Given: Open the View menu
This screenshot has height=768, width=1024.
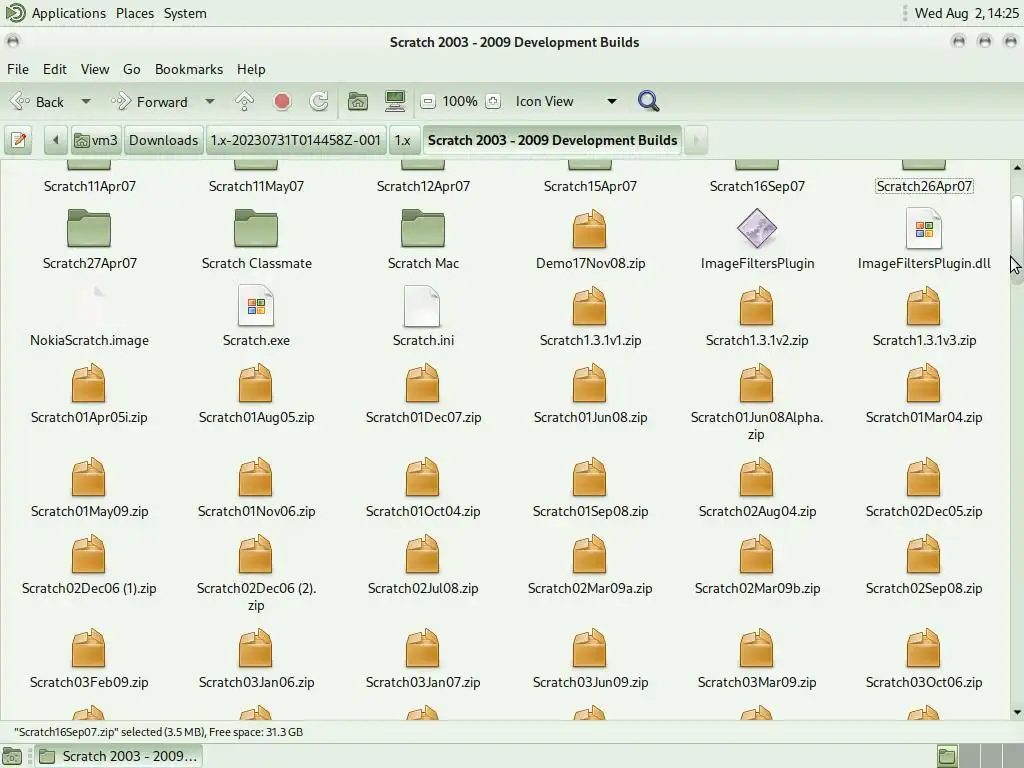Looking at the screenshot, I should pyautogui.click(x=95, y=69).
